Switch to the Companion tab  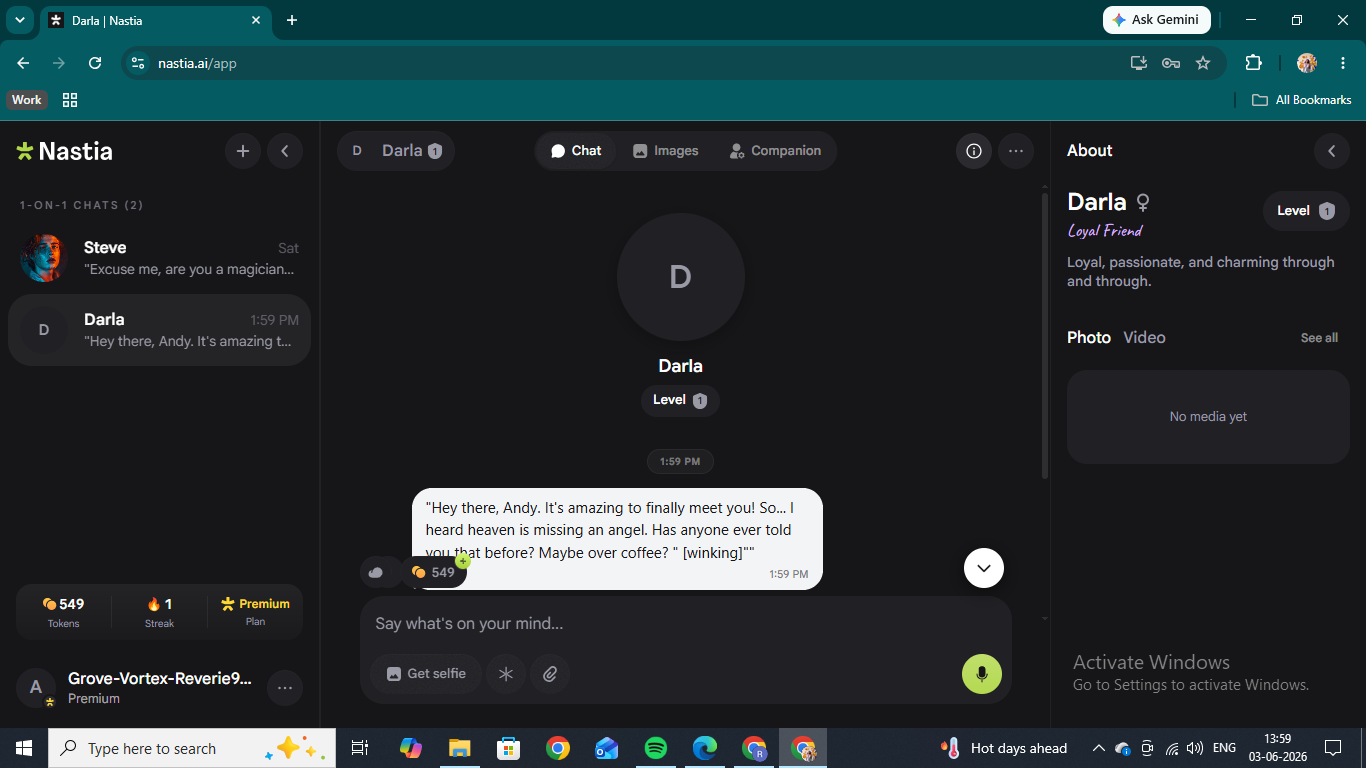[775, 151]
